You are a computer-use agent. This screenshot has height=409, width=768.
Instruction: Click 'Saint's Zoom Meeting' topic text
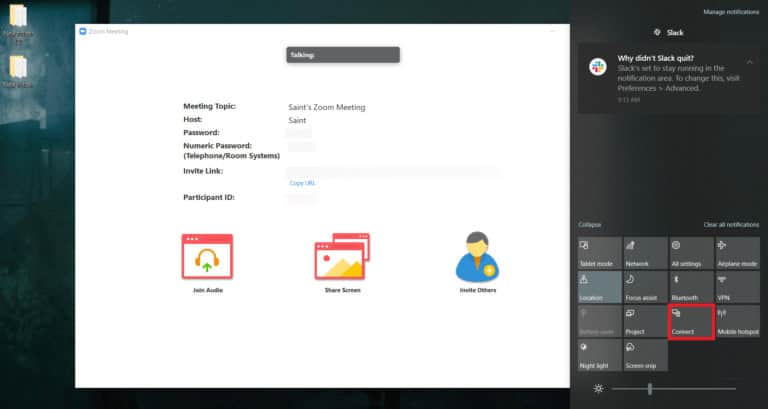(327, 107)
